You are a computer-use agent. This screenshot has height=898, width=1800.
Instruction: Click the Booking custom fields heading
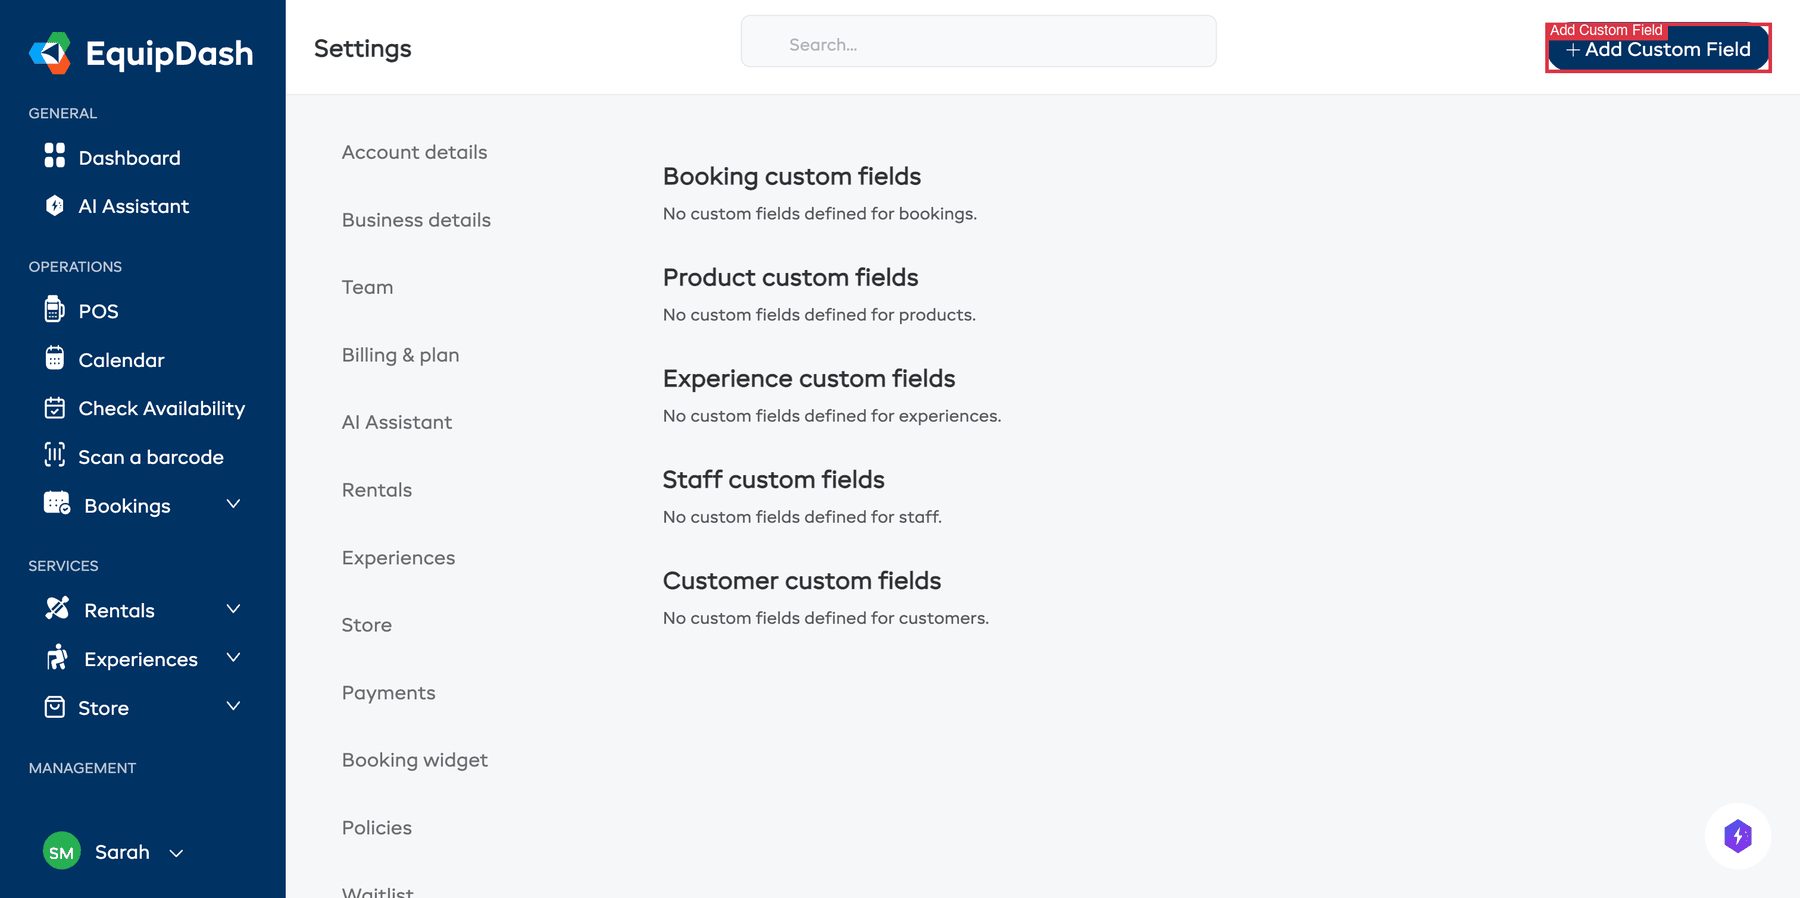pyautogui.click(x=792, y=176)
